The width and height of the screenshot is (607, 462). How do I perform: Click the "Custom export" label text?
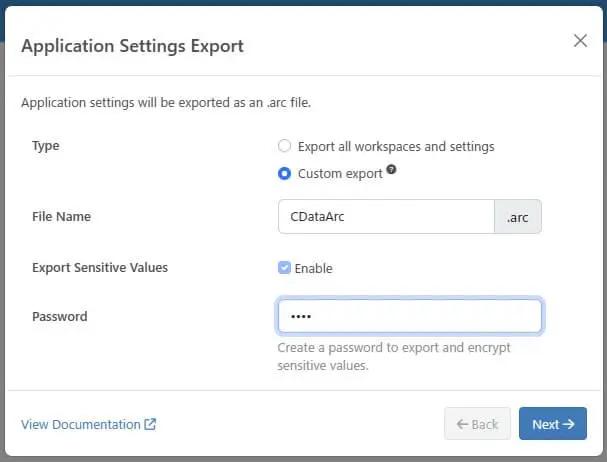click(340, 173)
